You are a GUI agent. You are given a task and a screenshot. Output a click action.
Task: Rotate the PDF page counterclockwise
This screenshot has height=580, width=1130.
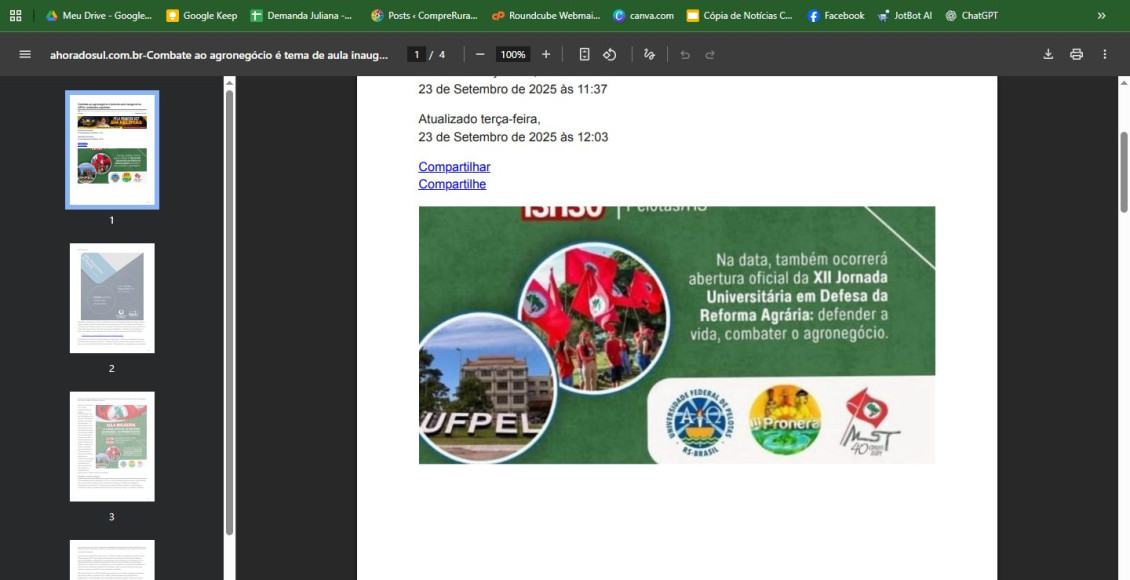click(610, 54)
